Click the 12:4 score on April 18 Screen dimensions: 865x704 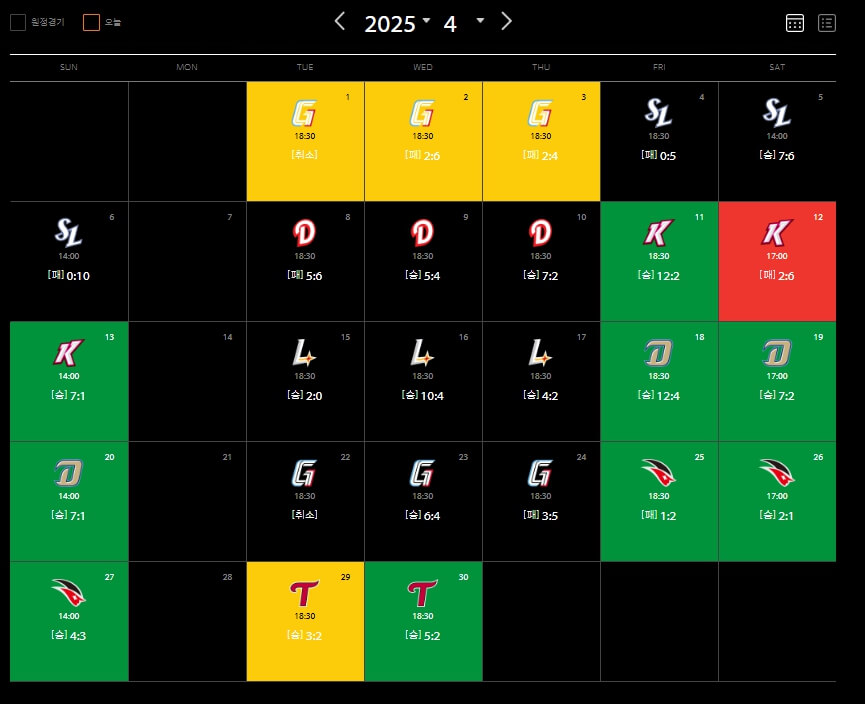(668, 396)
